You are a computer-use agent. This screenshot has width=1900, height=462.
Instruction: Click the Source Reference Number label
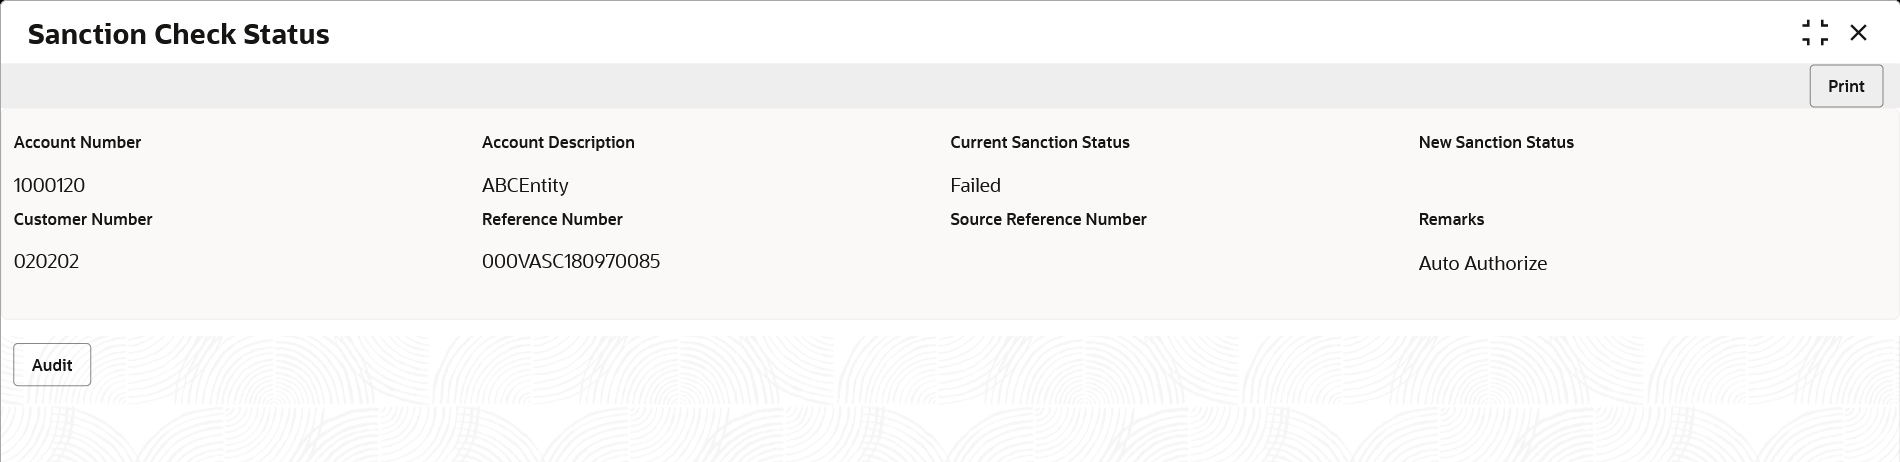[1048, 219]
